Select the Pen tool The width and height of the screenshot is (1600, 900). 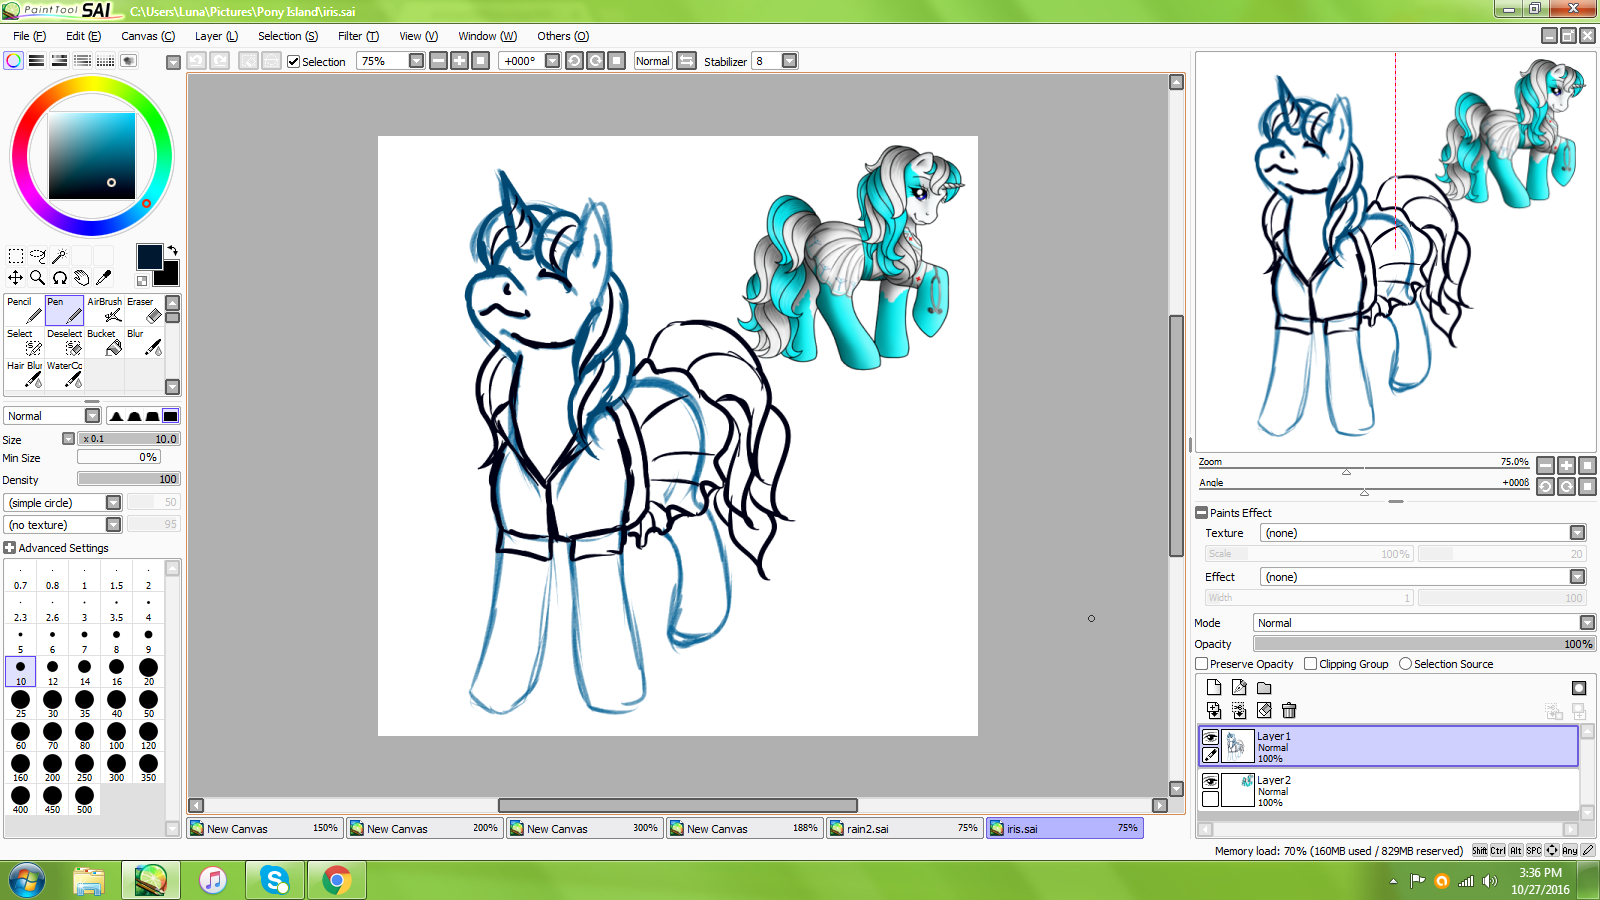coord(64,310)
